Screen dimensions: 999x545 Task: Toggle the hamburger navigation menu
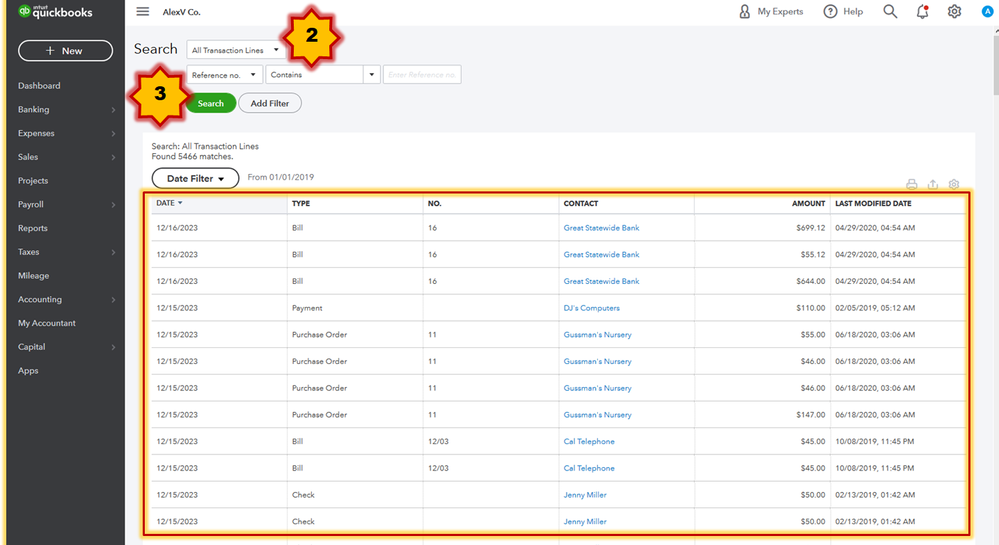click(143, 11)
